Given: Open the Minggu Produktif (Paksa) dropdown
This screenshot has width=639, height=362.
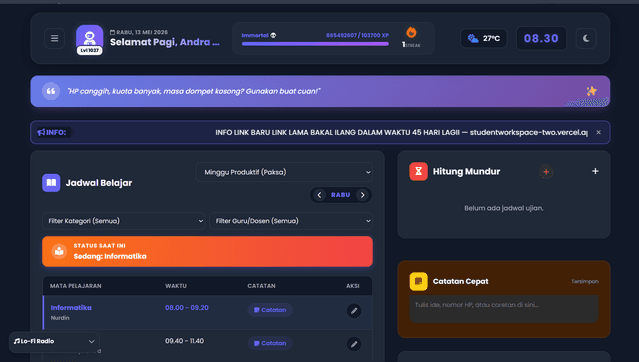Looking at the screenshot, I should 284,172.
